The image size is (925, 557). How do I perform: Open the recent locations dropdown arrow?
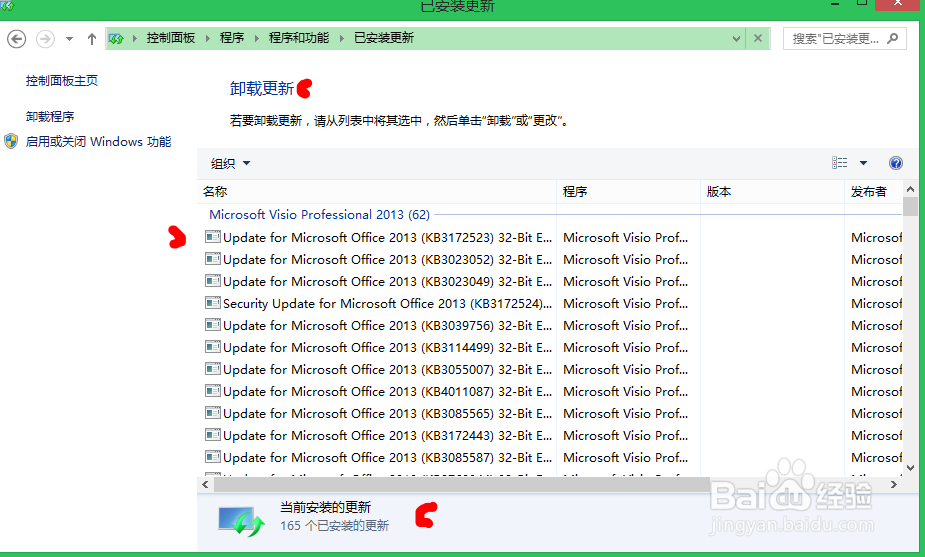click(x=69, y=39)
